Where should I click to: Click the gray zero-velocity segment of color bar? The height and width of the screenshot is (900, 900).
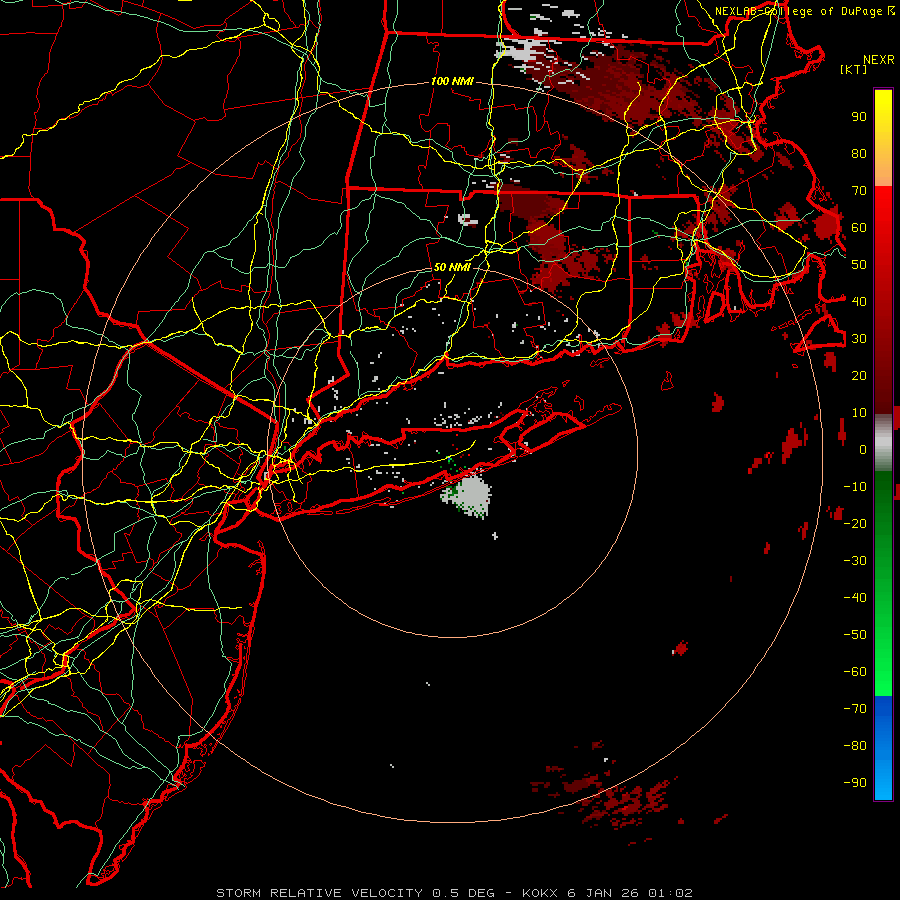[883, 442]
